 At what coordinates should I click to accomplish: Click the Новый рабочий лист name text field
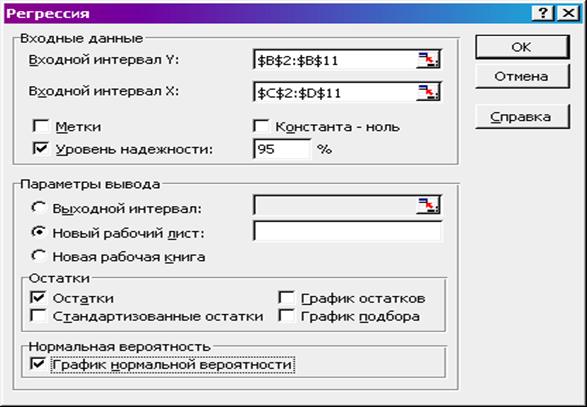(347, 231)
